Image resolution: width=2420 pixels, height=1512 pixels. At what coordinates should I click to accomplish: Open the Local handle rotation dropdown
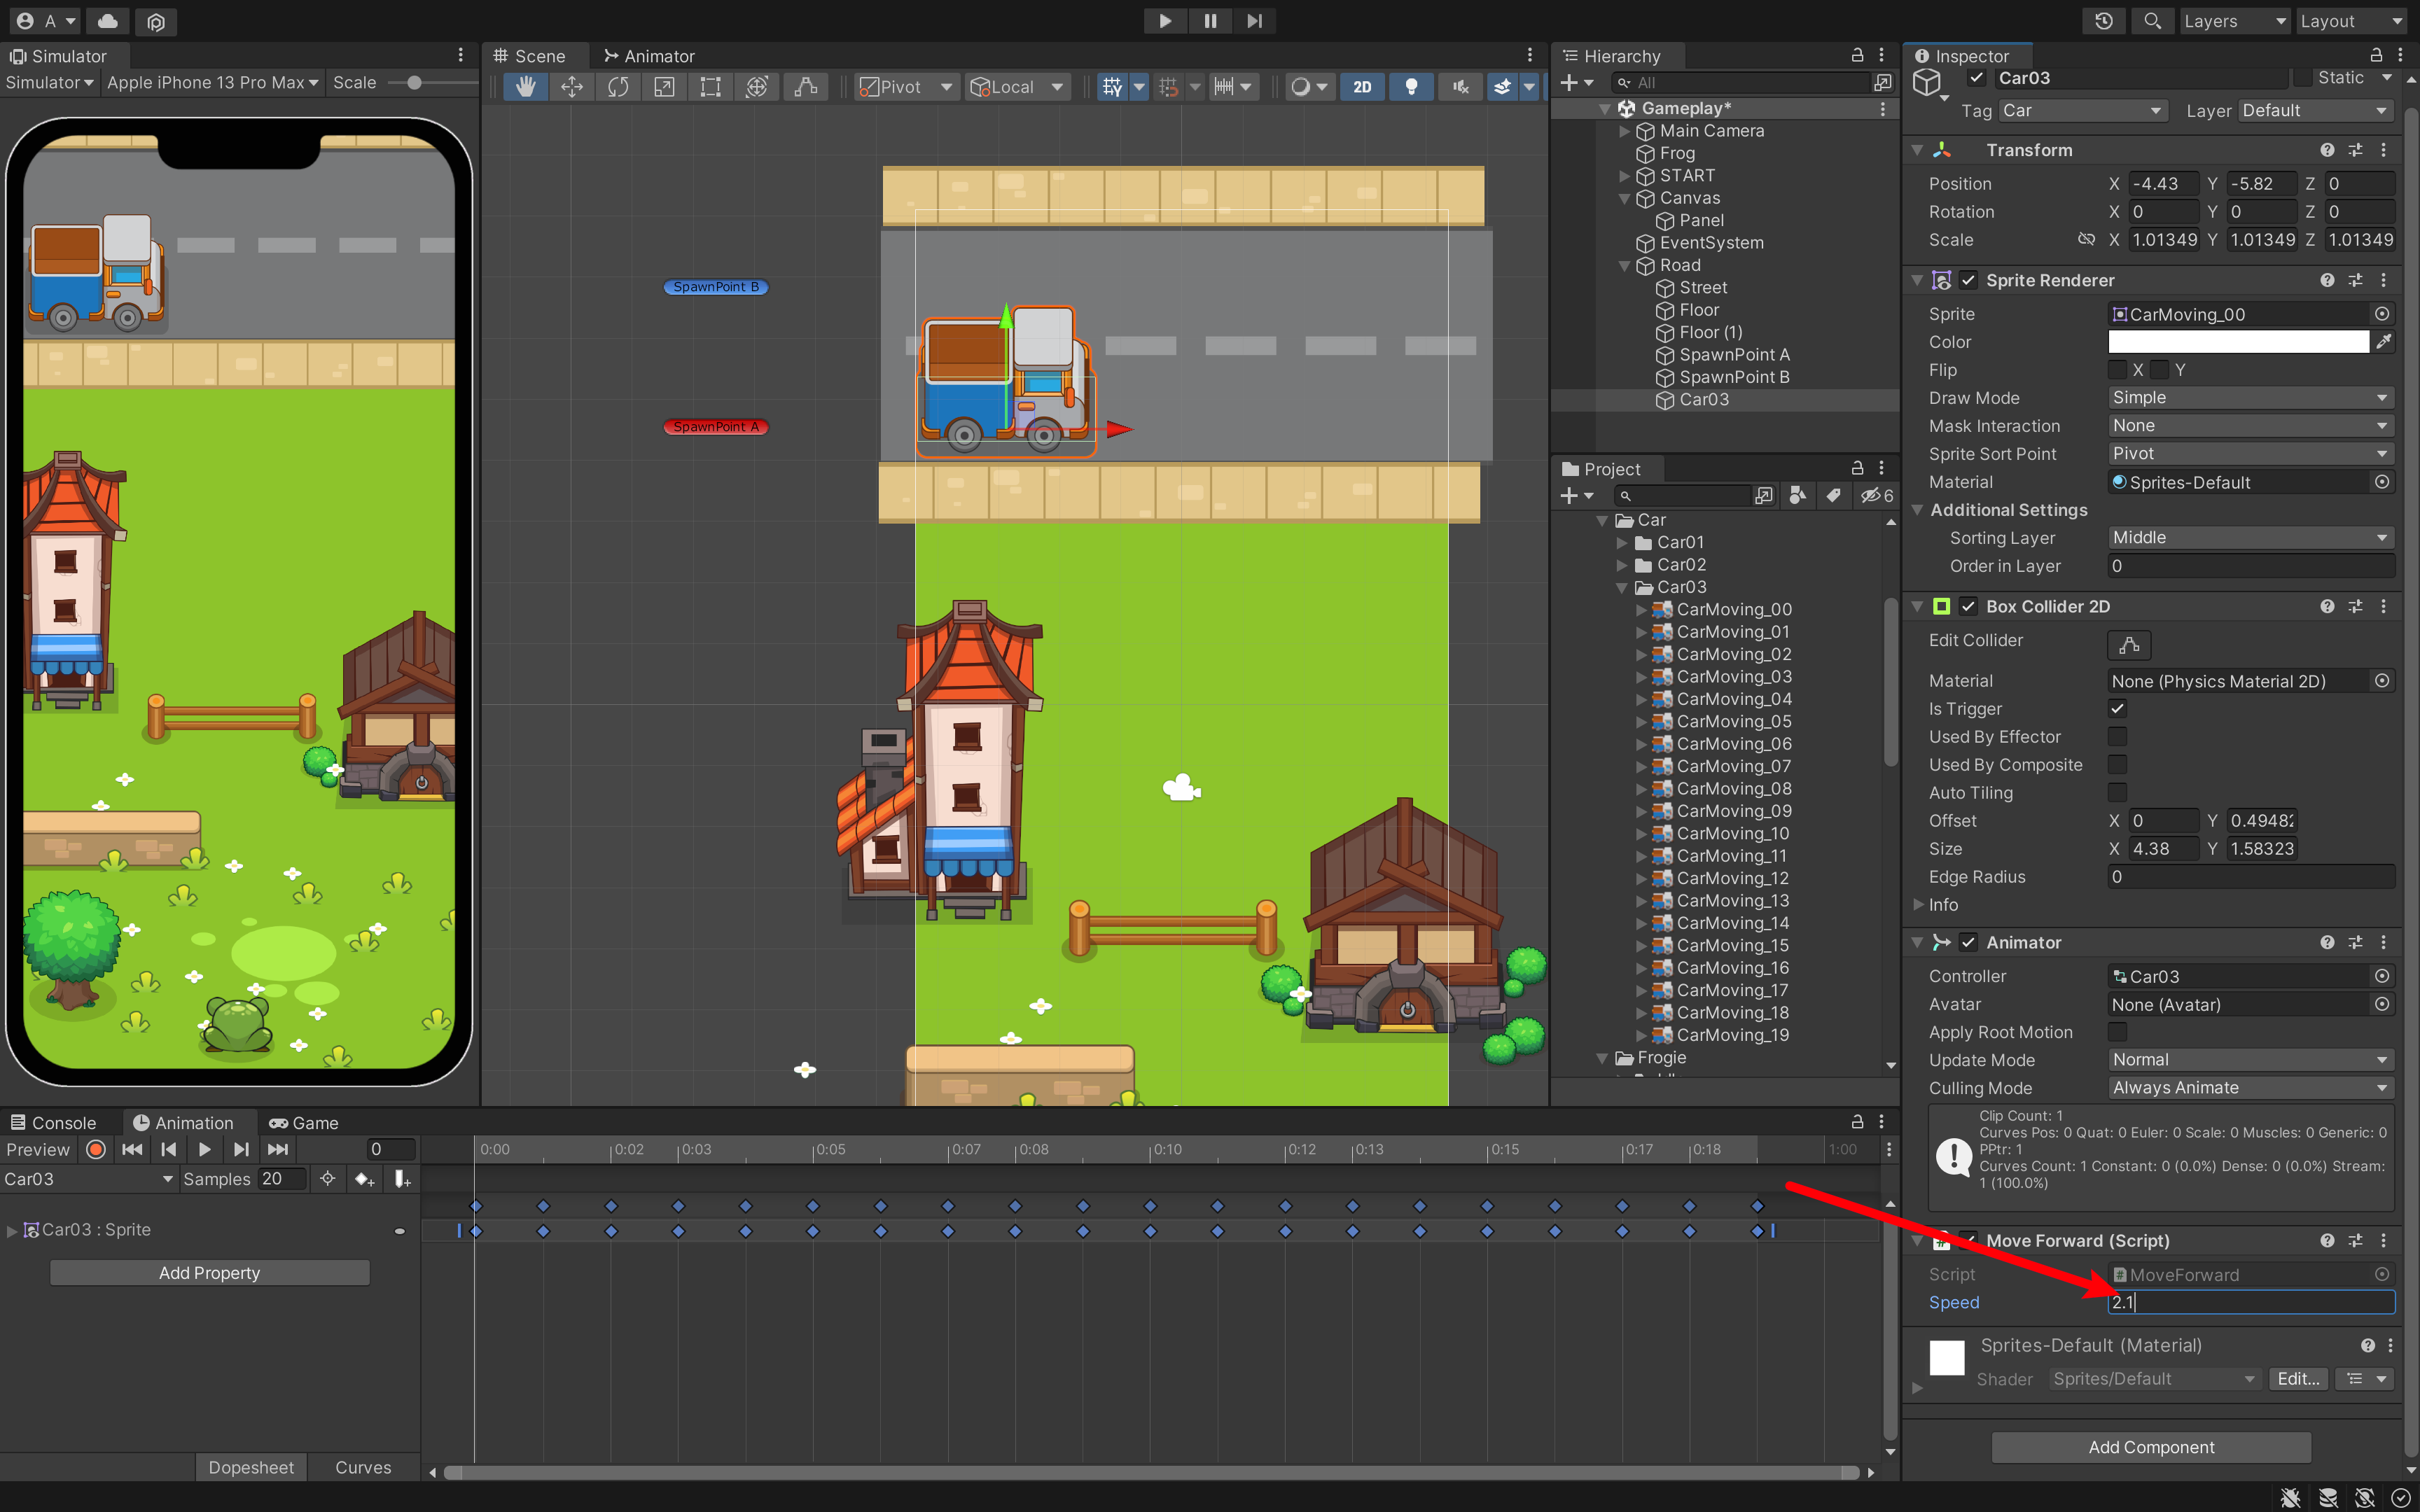click(1018, 87)
